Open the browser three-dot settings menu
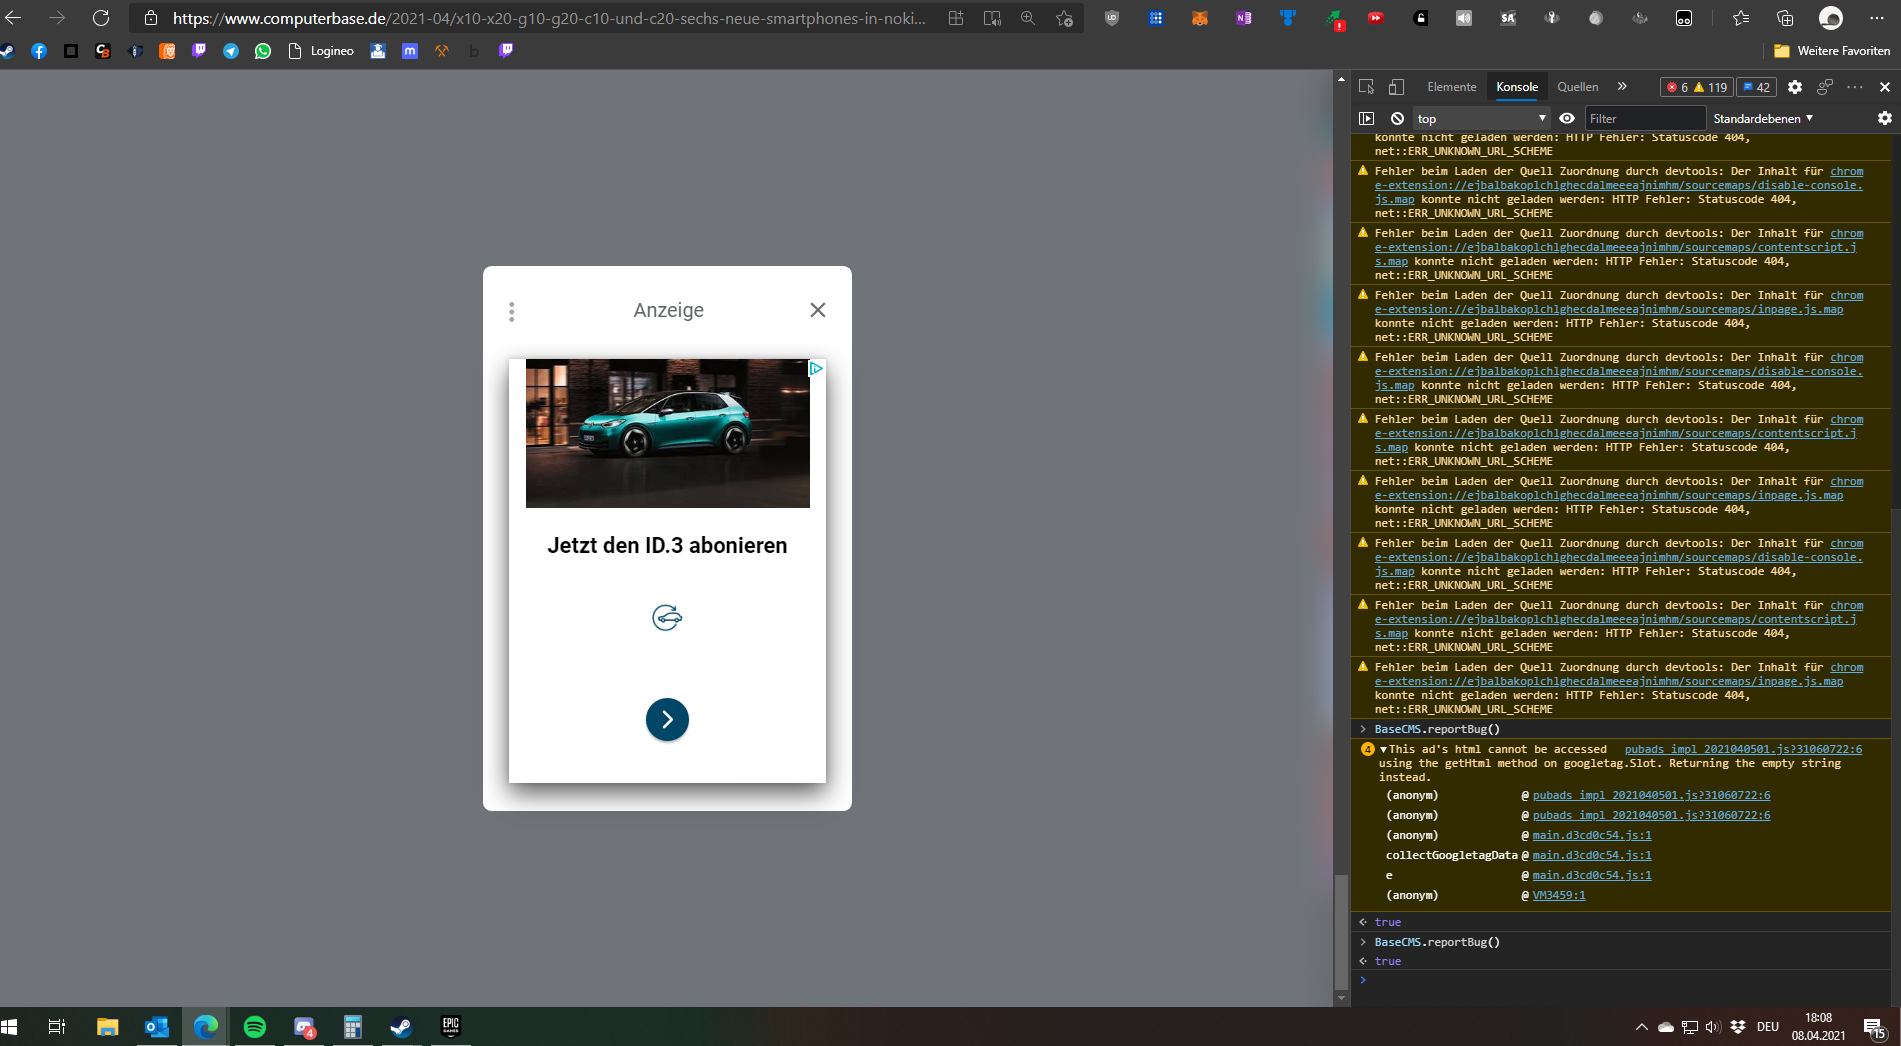1901x1046 pixels. click(1876, 18)
